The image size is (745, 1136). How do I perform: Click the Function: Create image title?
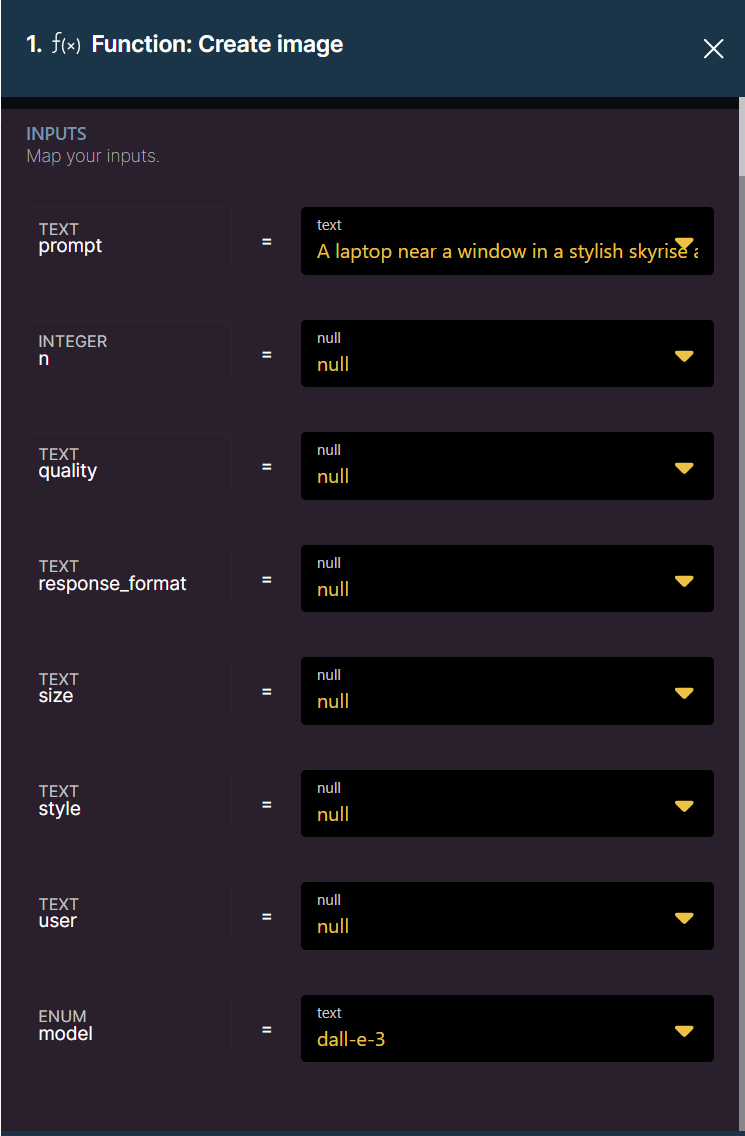217,45
